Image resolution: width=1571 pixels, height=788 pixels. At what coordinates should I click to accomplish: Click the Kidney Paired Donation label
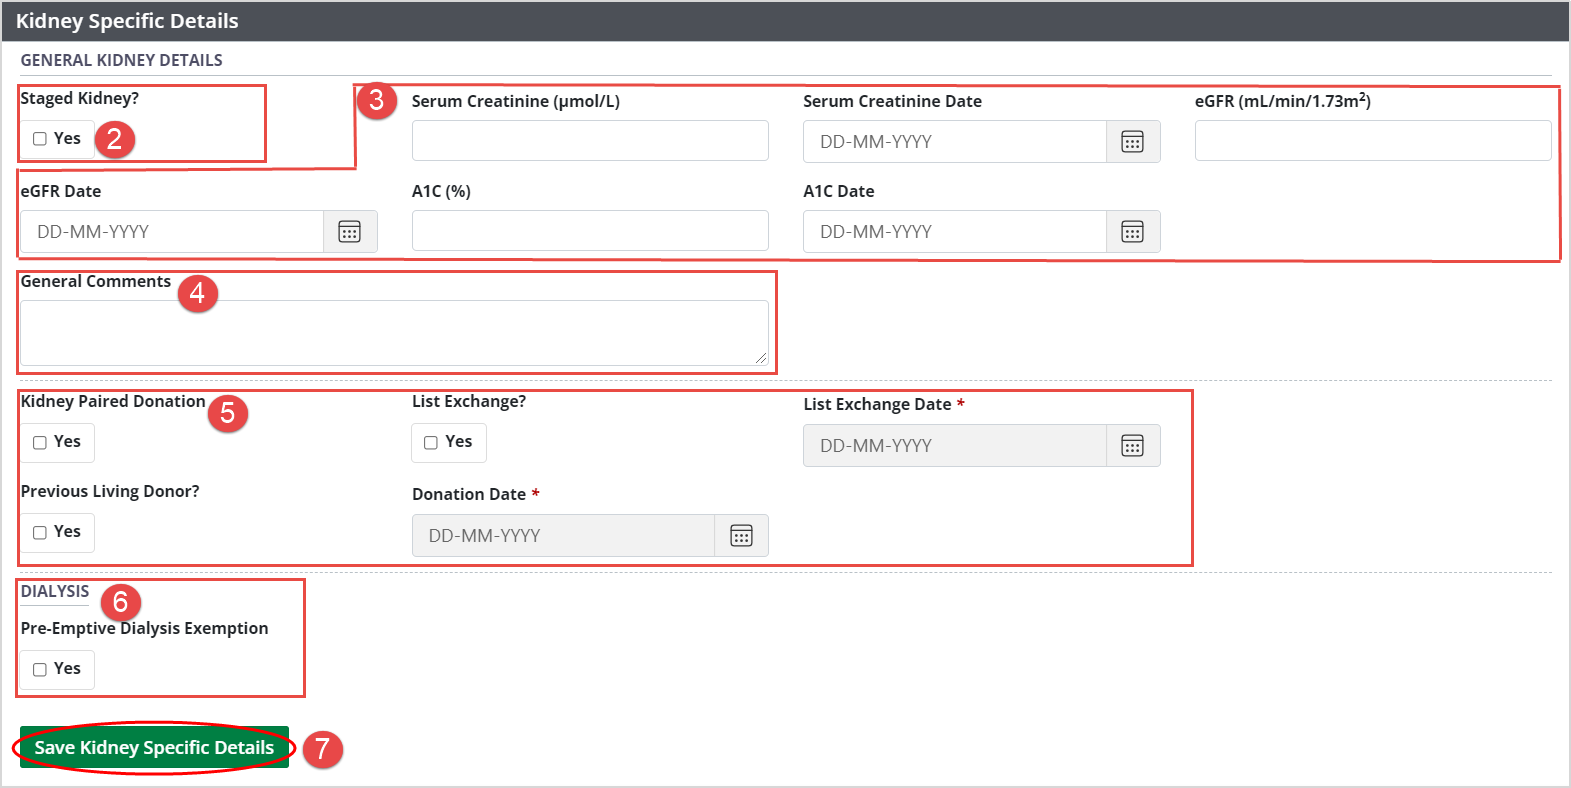(113, 401)
